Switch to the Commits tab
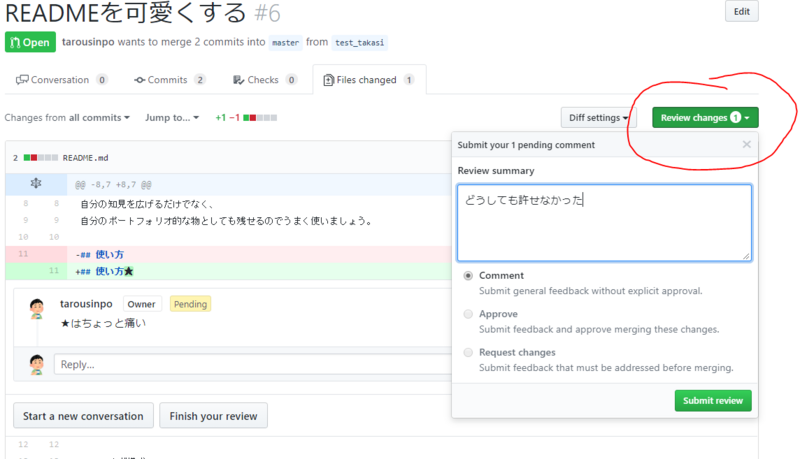The image size is (800, 459). (169, 80)
